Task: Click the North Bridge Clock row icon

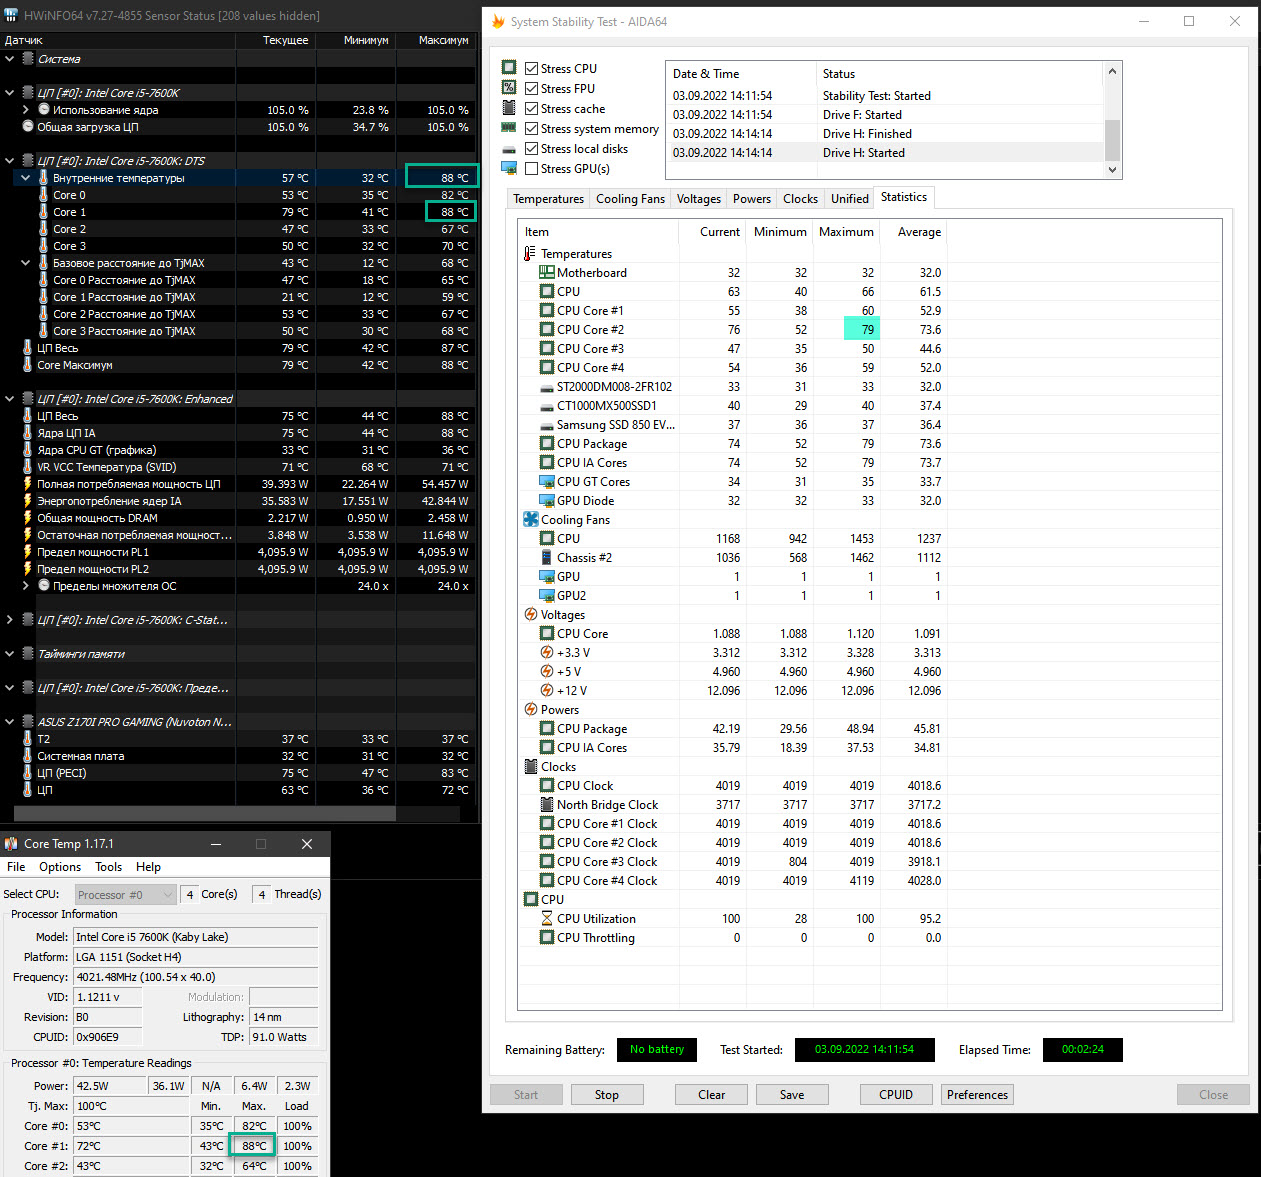Action: pyautogui.click(x=547, y=805)
